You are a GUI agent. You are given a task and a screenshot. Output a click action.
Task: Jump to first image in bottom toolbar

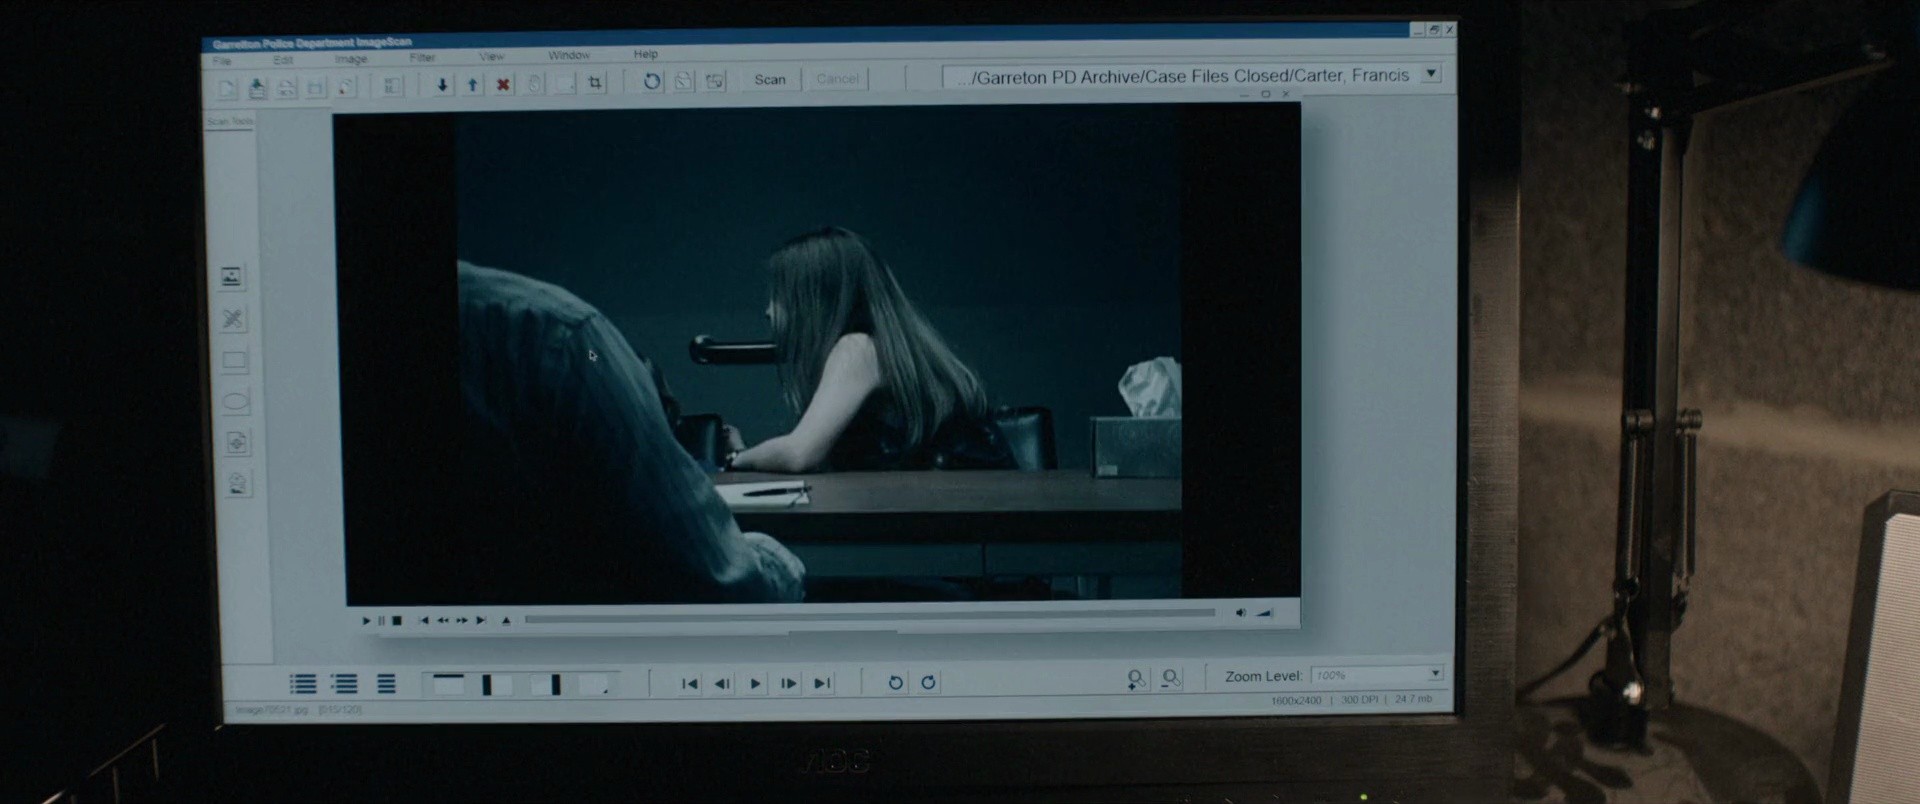(689, 684)
